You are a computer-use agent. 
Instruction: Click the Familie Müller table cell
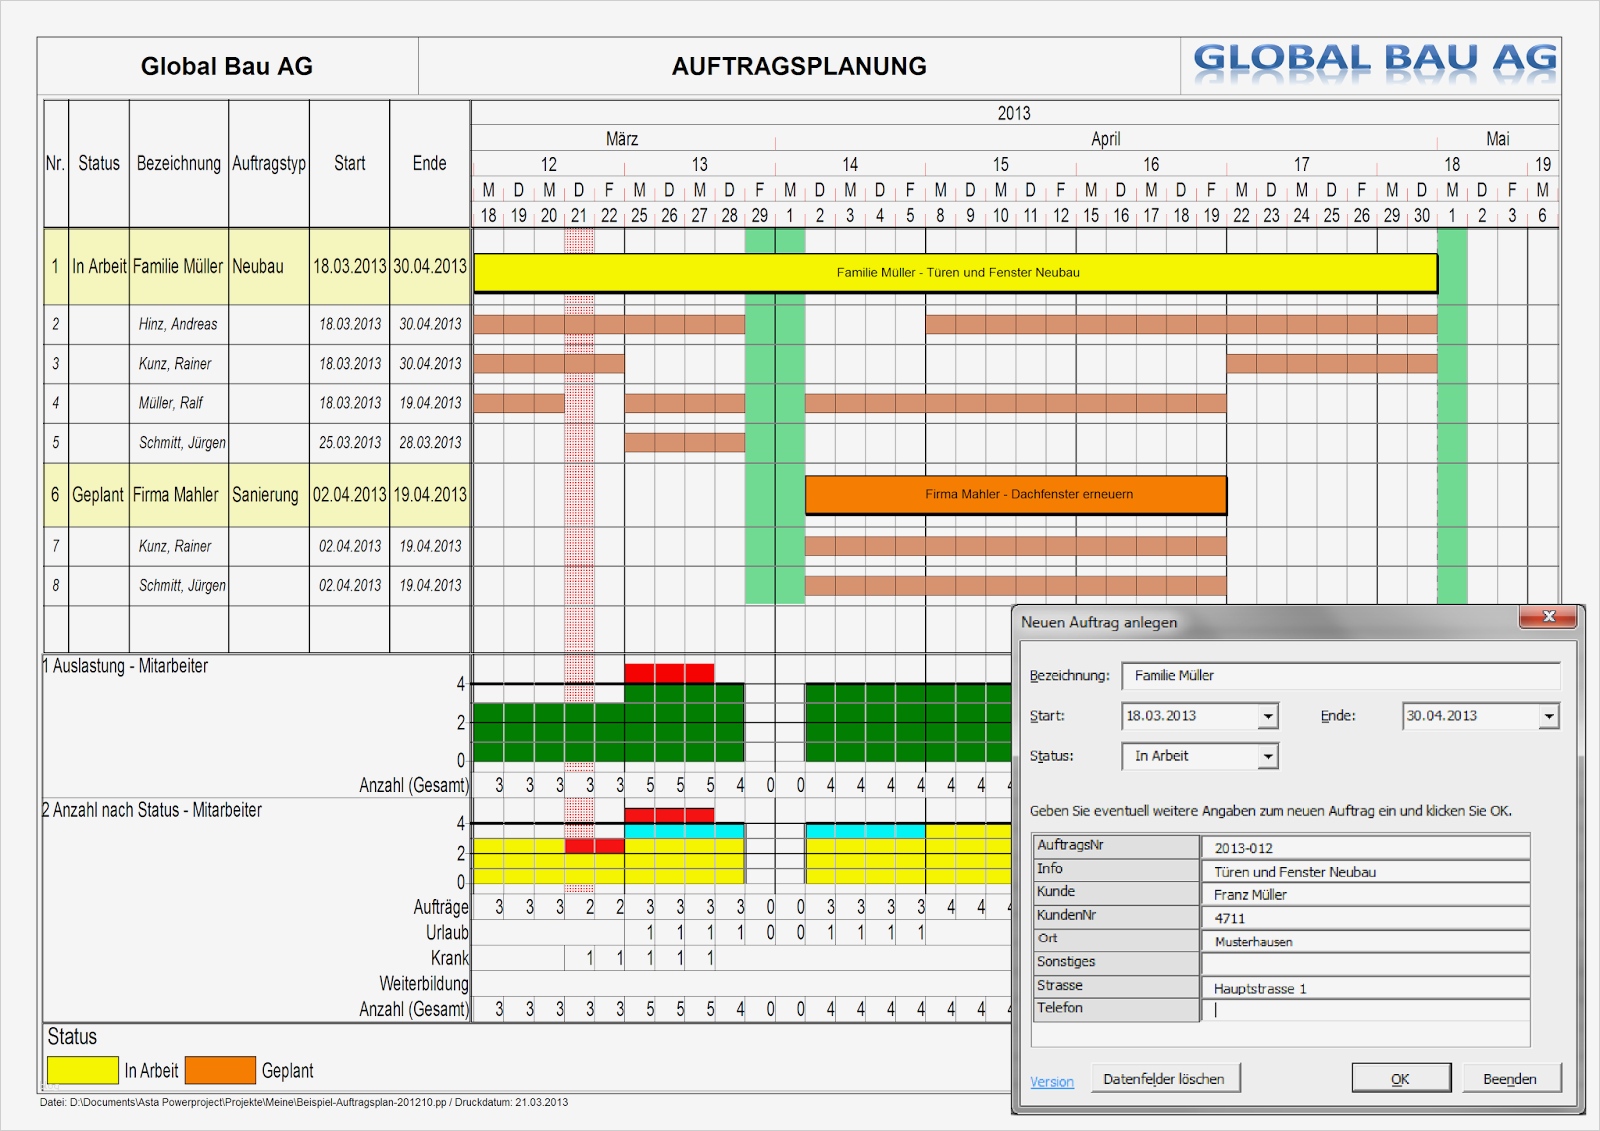click(179, 267)
